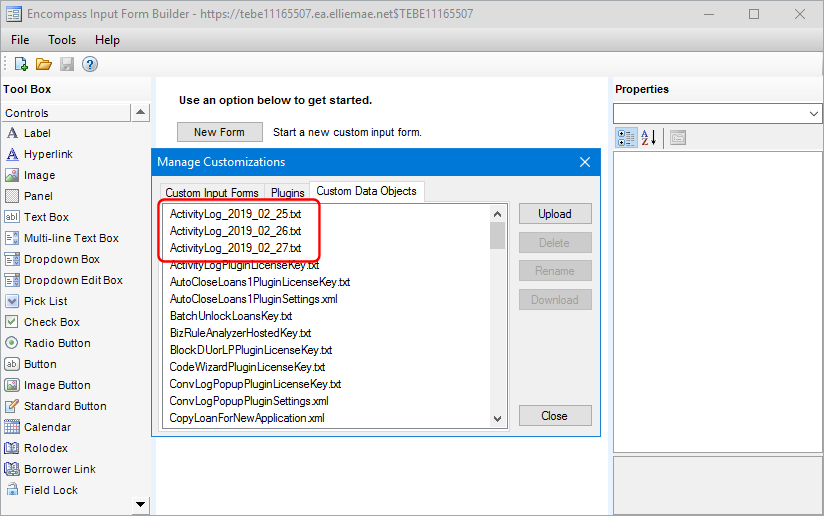Open the Help menu
The height and width of the screenshot is (516, 824).
[107, 40]
